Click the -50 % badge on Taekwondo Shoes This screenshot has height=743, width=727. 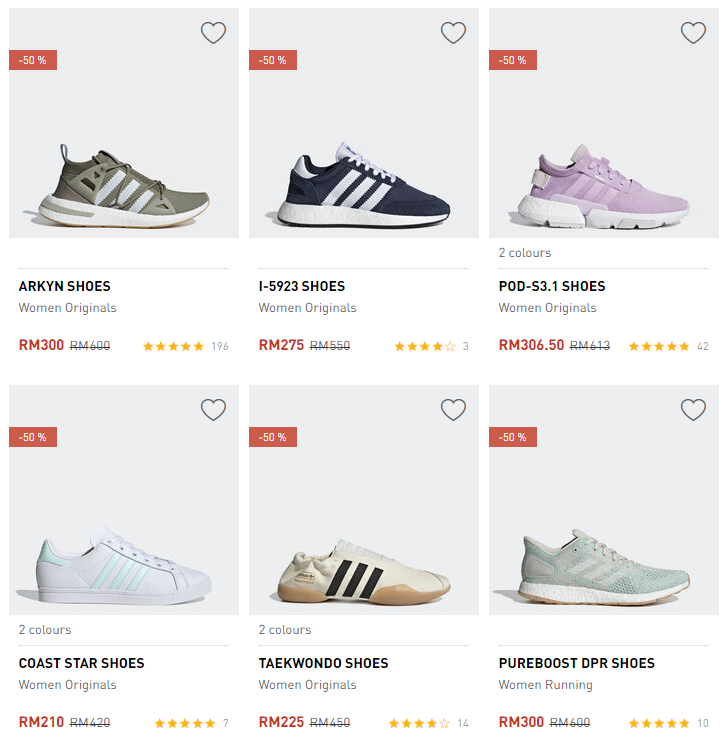pyautogui.click(x=273, y=437)
